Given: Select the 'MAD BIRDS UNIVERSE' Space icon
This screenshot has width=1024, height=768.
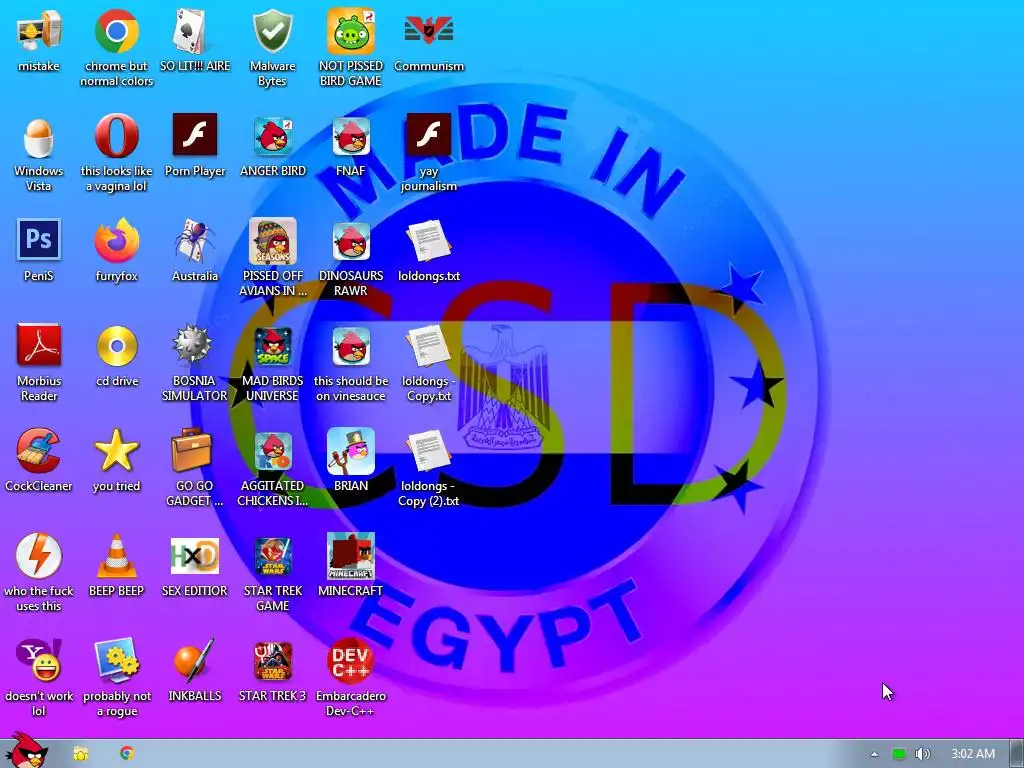Looking at the screenshot, I should pos(272,346).
